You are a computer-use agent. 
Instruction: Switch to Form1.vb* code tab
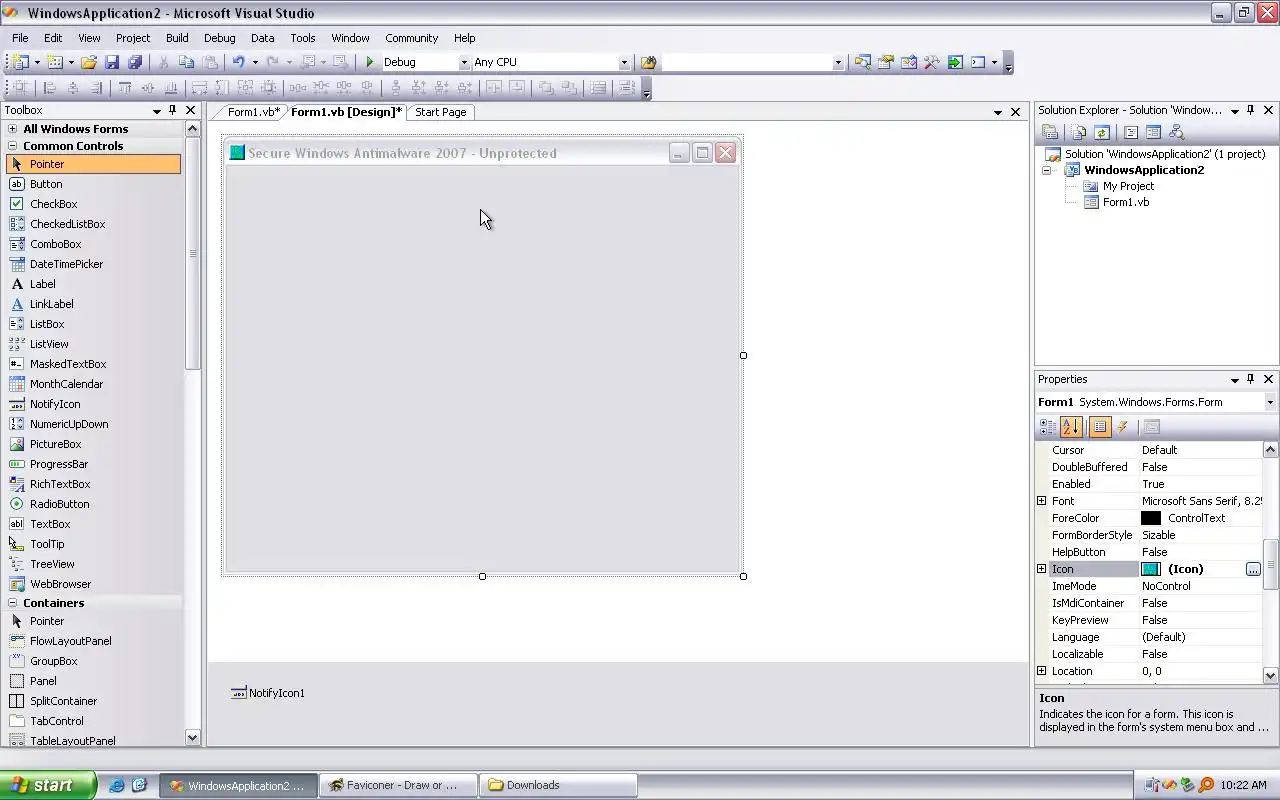(253, 112)
